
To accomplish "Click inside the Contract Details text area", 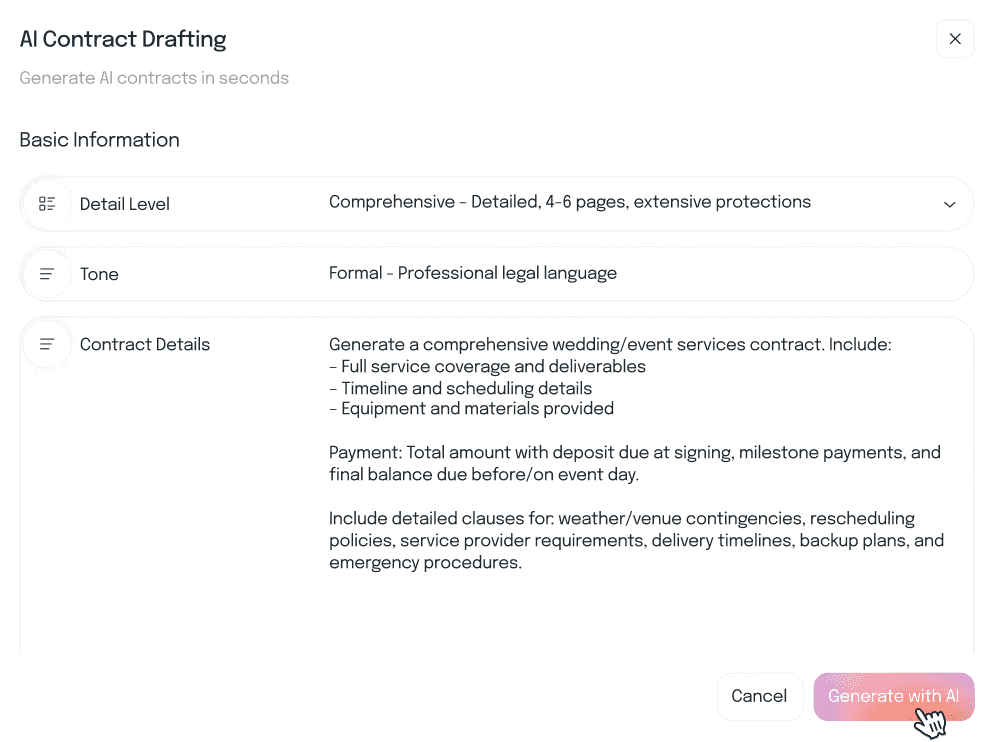I will pos(640,610).
